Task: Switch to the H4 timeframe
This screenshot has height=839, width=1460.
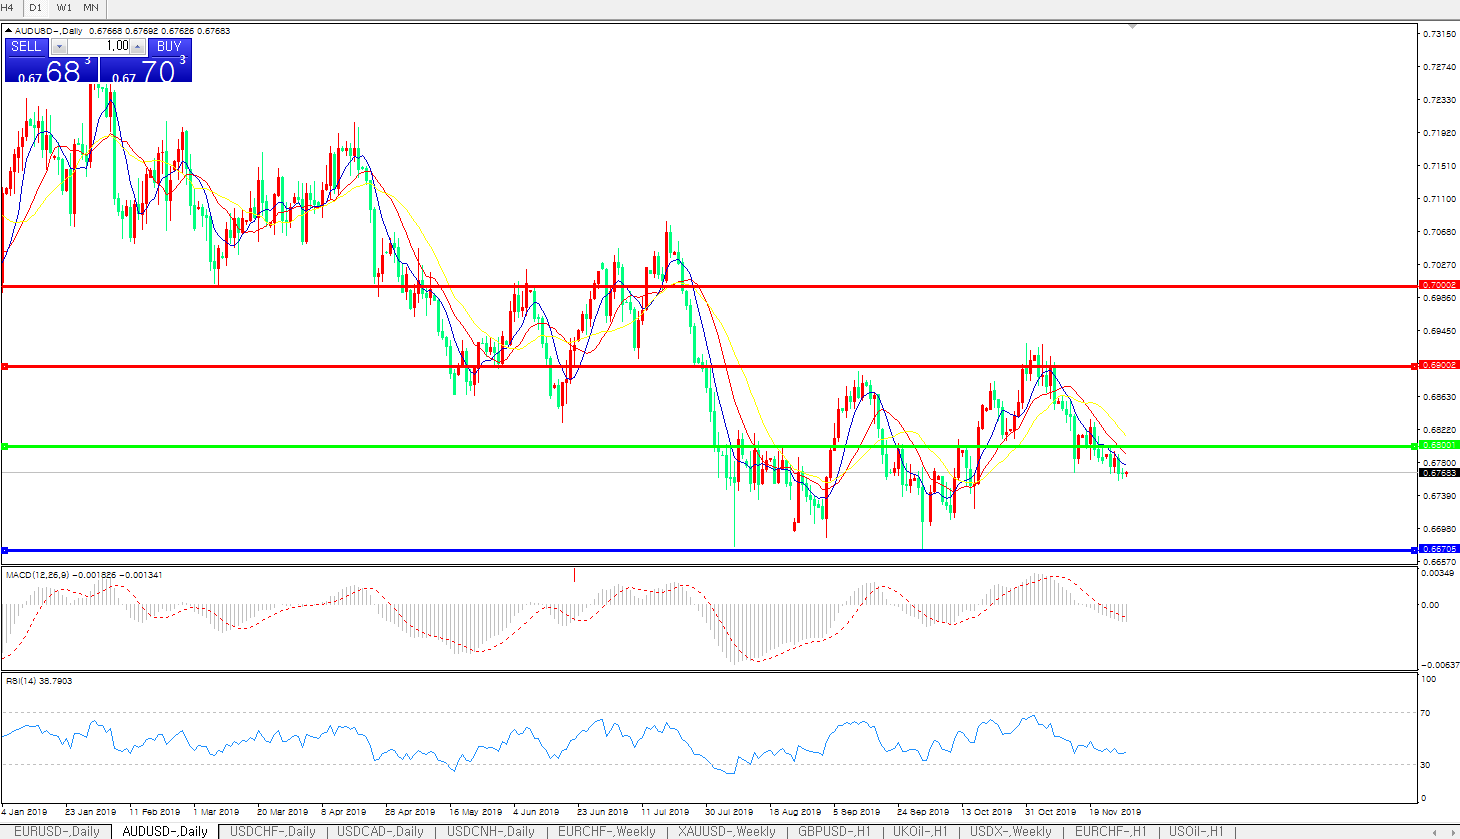Action: pos(8,8)
